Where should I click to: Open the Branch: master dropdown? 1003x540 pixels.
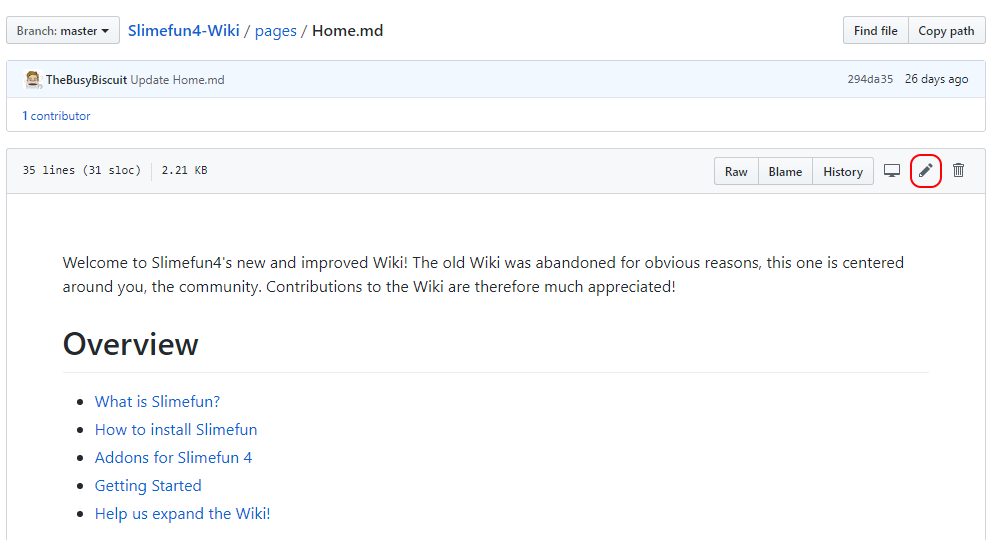click(63, 31)
